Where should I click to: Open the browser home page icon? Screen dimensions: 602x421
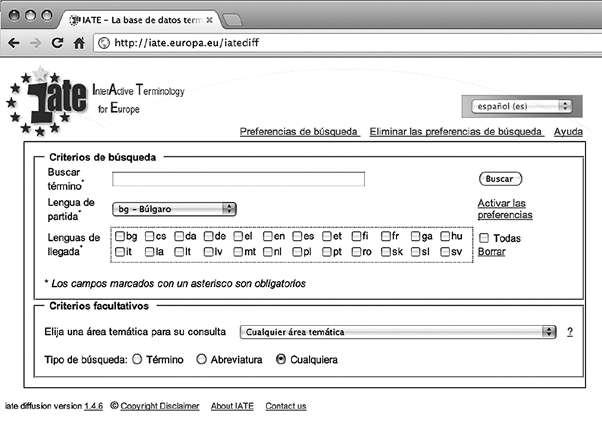(79, 43)
